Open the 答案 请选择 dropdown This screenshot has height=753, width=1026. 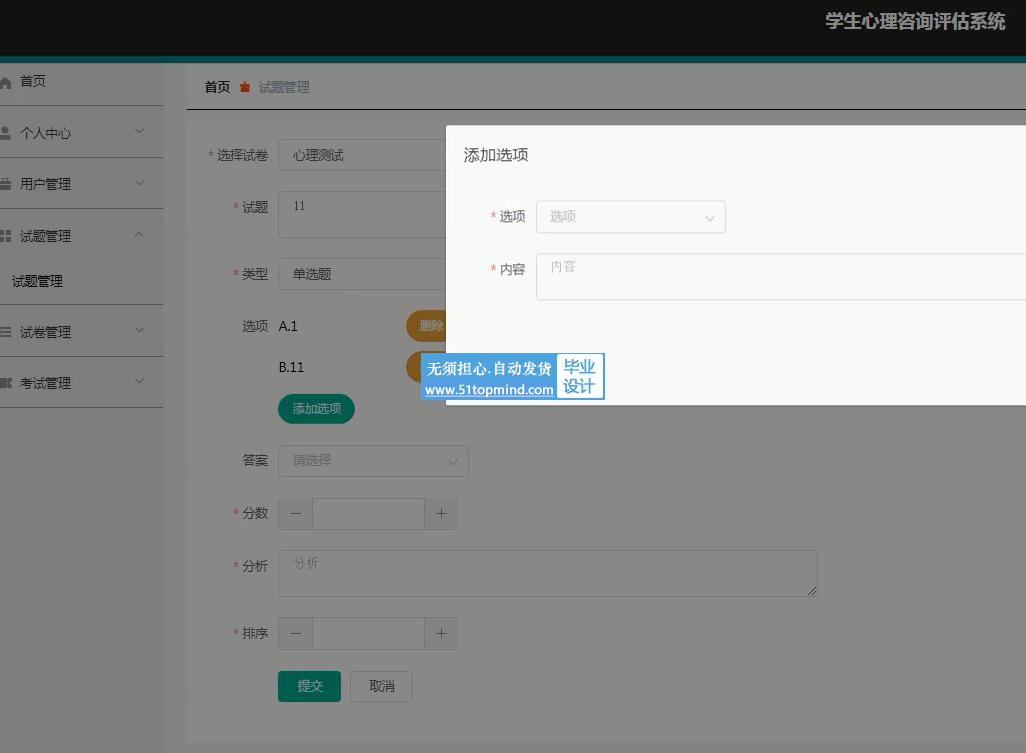(373, 461)
